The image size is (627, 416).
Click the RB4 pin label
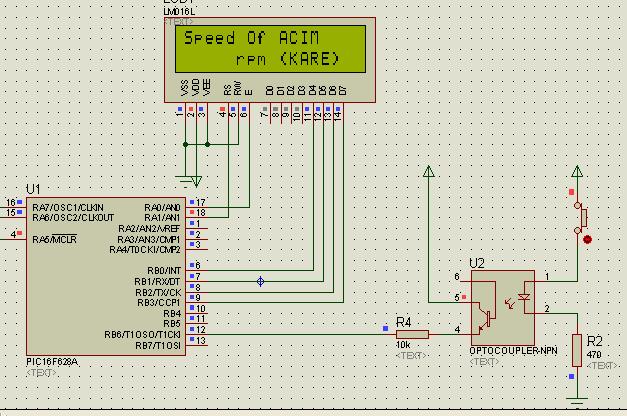click(172, 314)
